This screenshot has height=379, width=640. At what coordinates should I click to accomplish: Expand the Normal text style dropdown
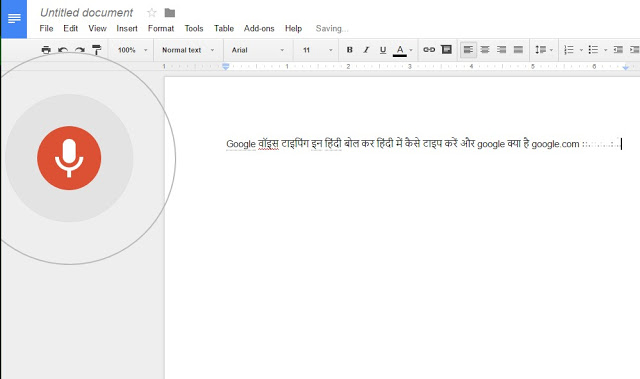(x=188, y=50)
